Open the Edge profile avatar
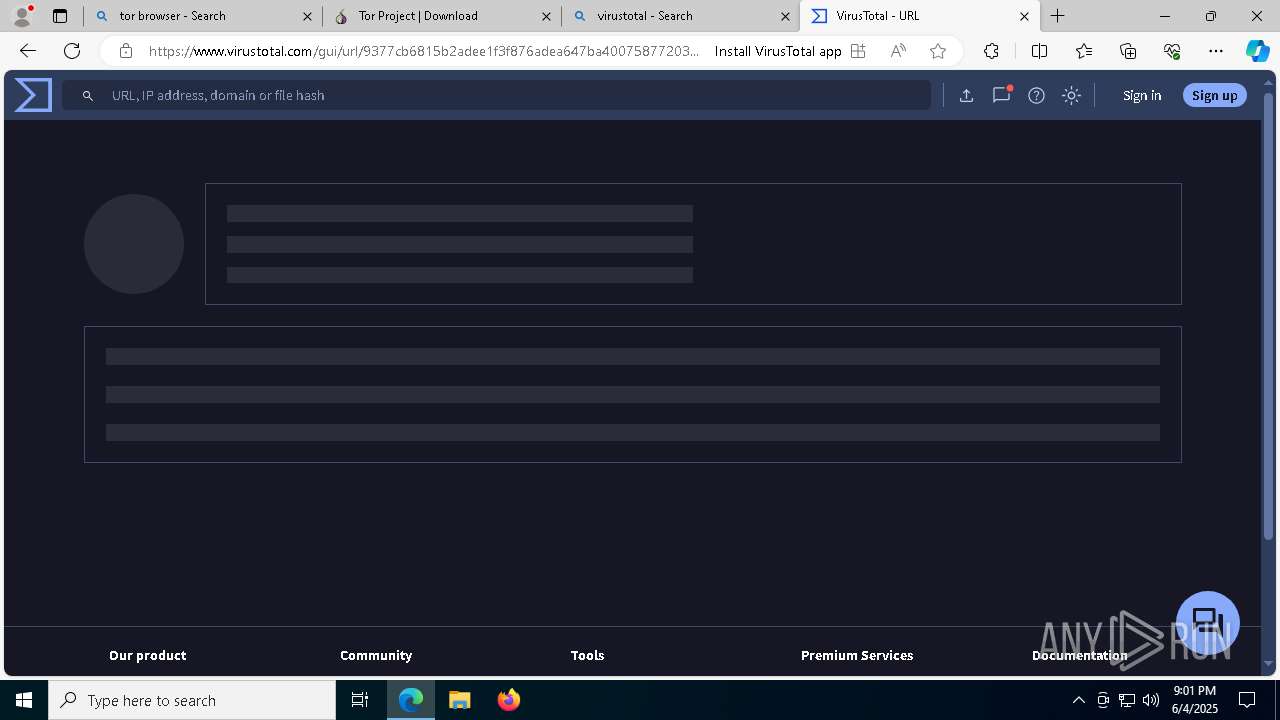 click(x=22, y=16)
